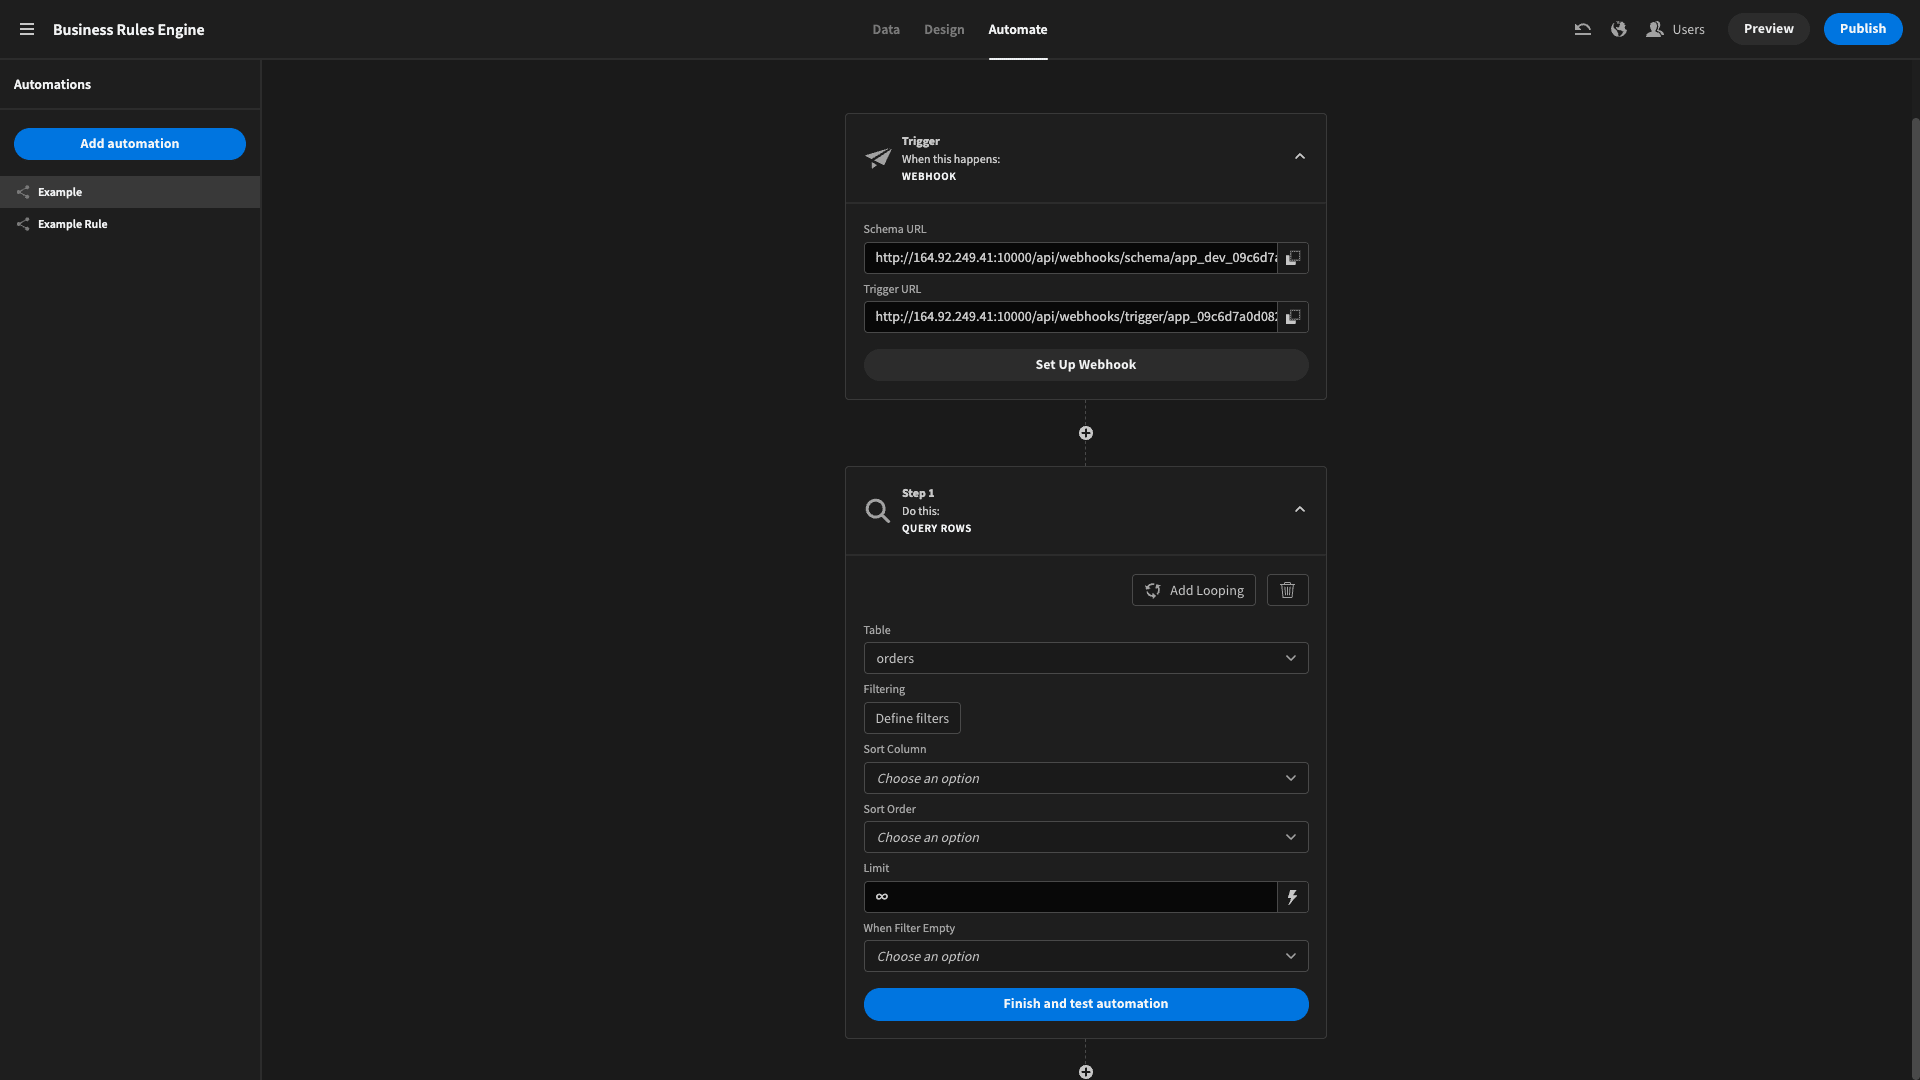Viewport: 1920px width, 1080px height.
Task: Click Finish and test automation button
Action: pos(1085,1004)
